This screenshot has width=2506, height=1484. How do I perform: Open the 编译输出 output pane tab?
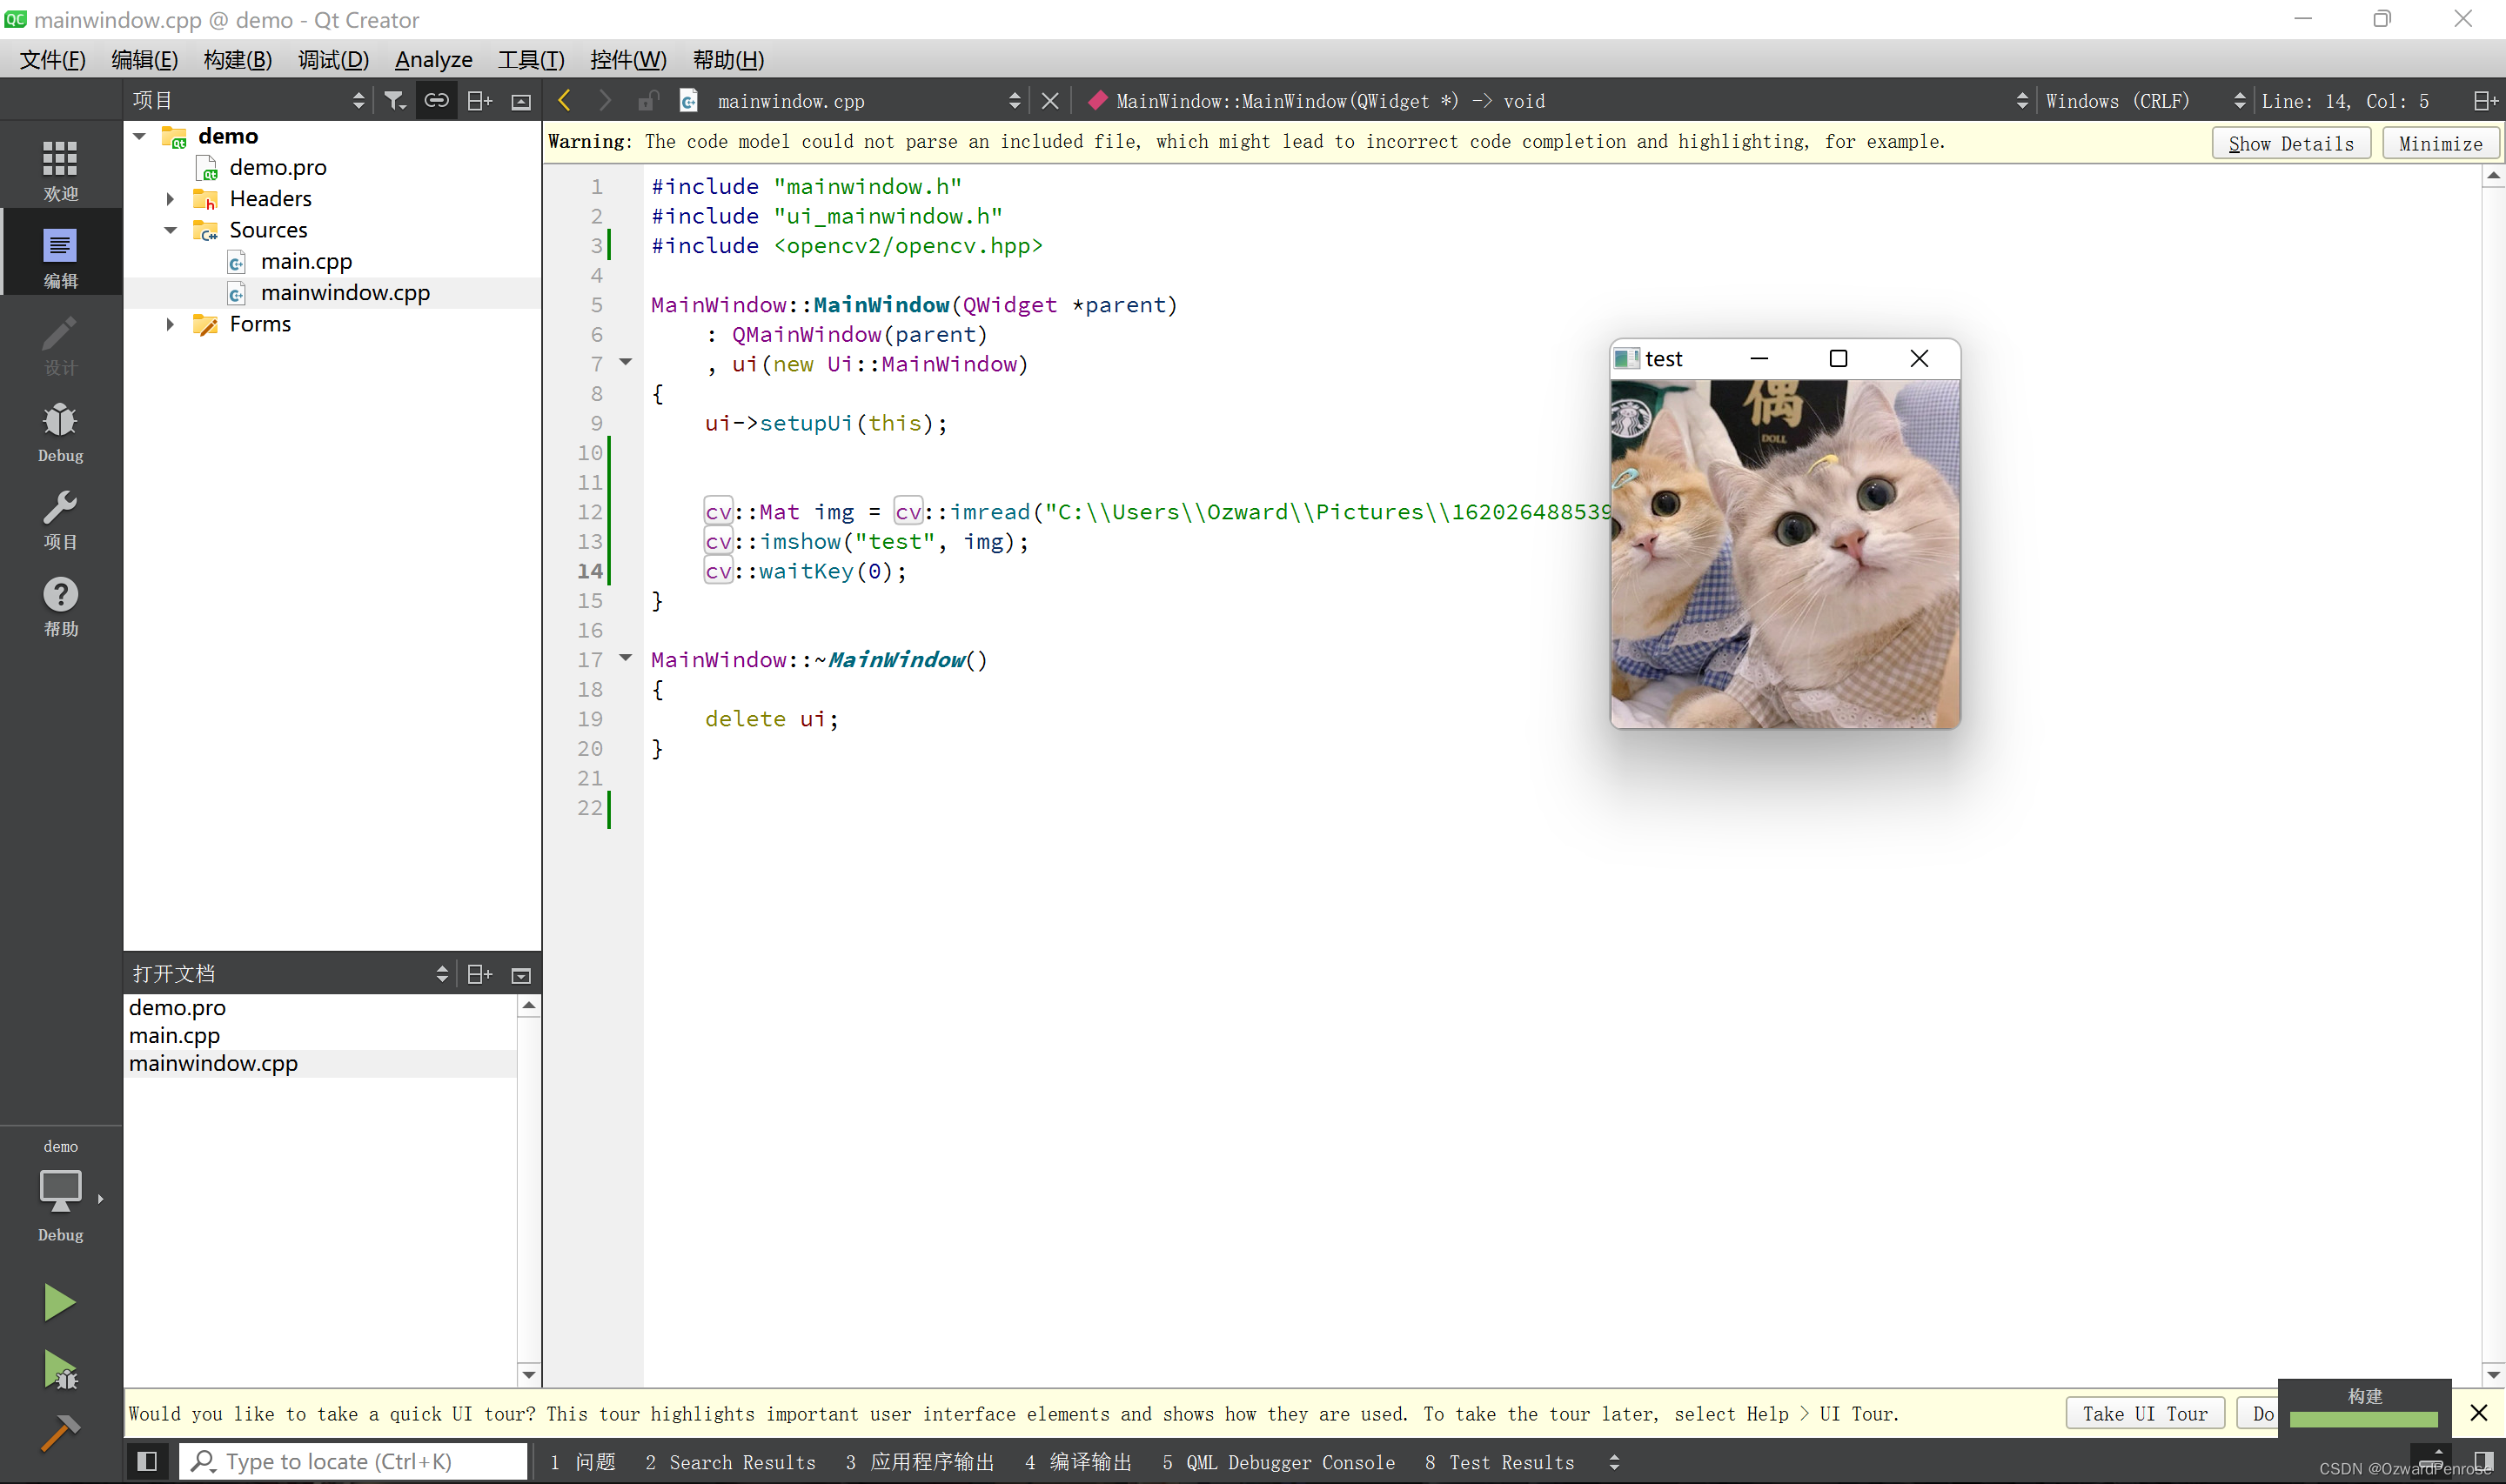point(1078,1462)
